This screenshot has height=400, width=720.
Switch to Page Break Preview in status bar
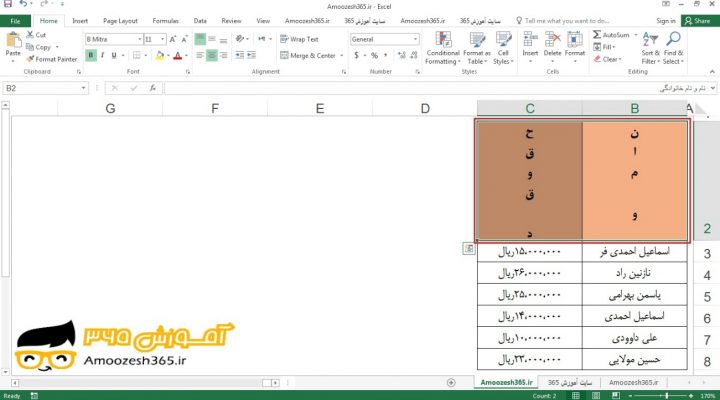pyautogui.click(x=616, y=395)
